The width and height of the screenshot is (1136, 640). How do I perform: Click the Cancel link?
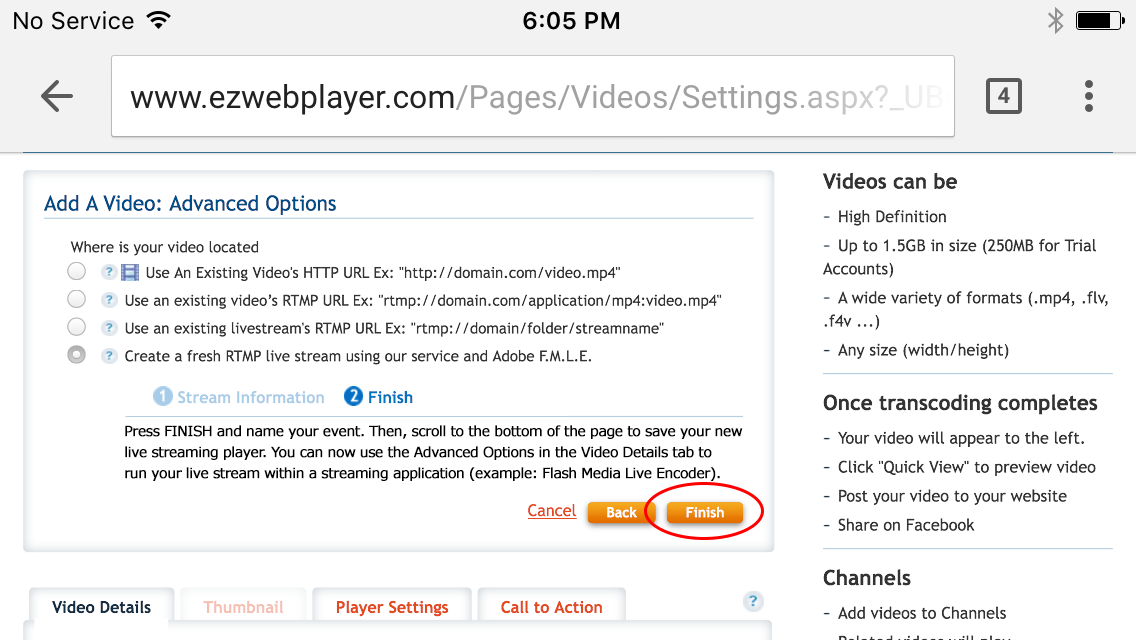(x=551, y=510)
